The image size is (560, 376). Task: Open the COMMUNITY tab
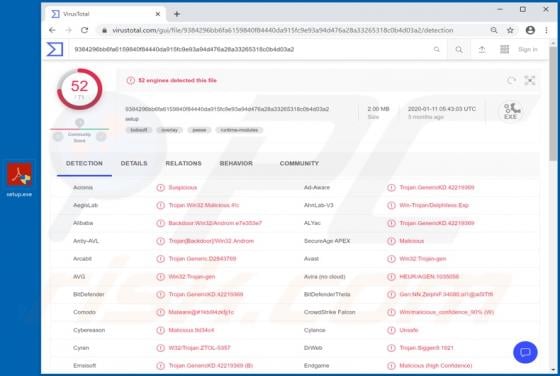(x=299, y=164)
